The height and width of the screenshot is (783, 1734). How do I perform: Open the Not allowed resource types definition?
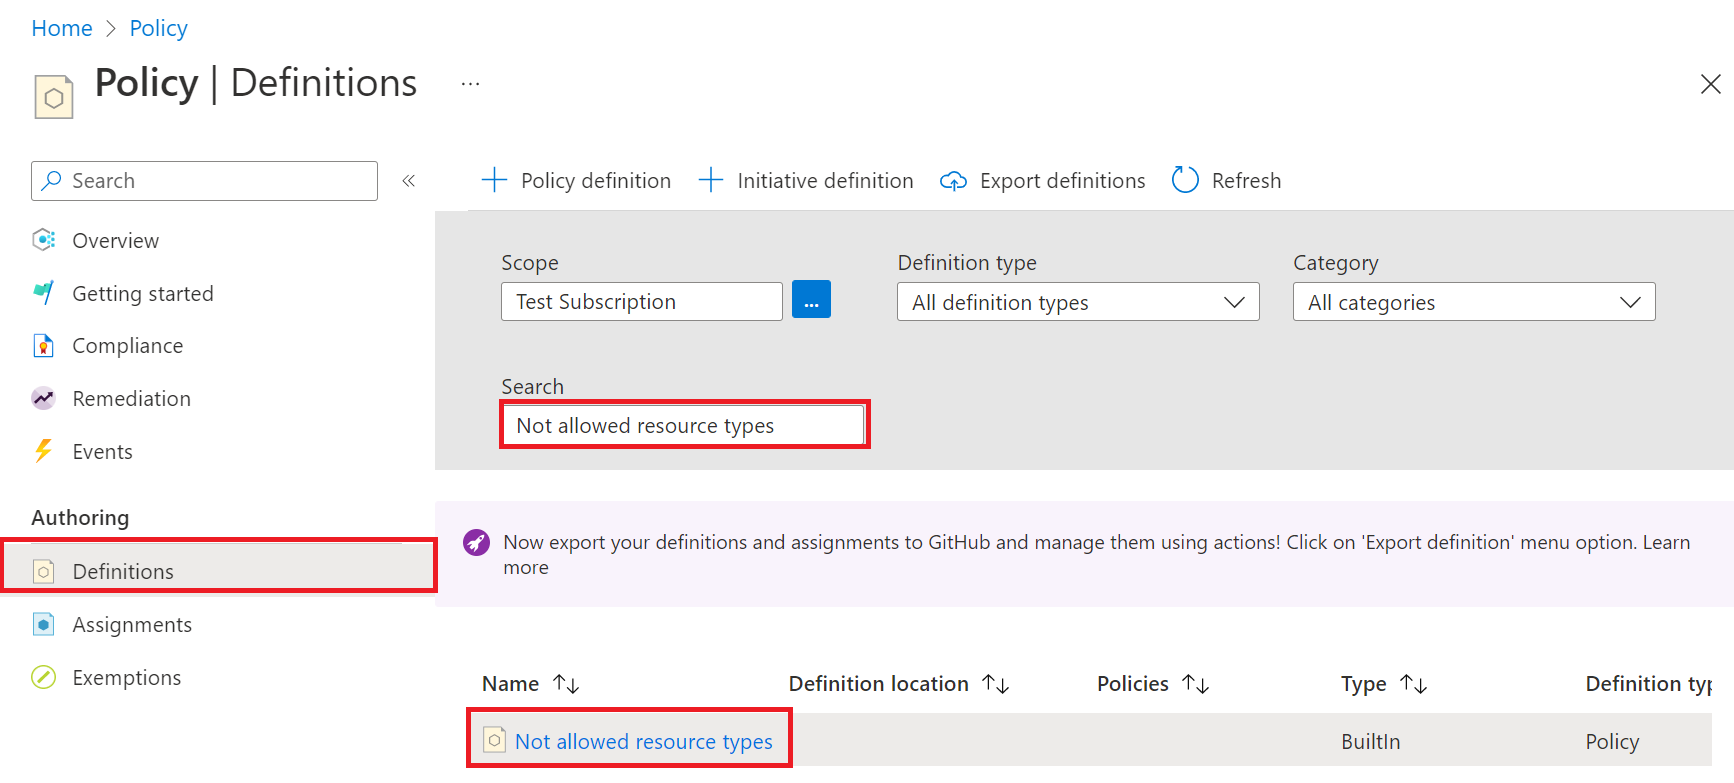[643, 742]
